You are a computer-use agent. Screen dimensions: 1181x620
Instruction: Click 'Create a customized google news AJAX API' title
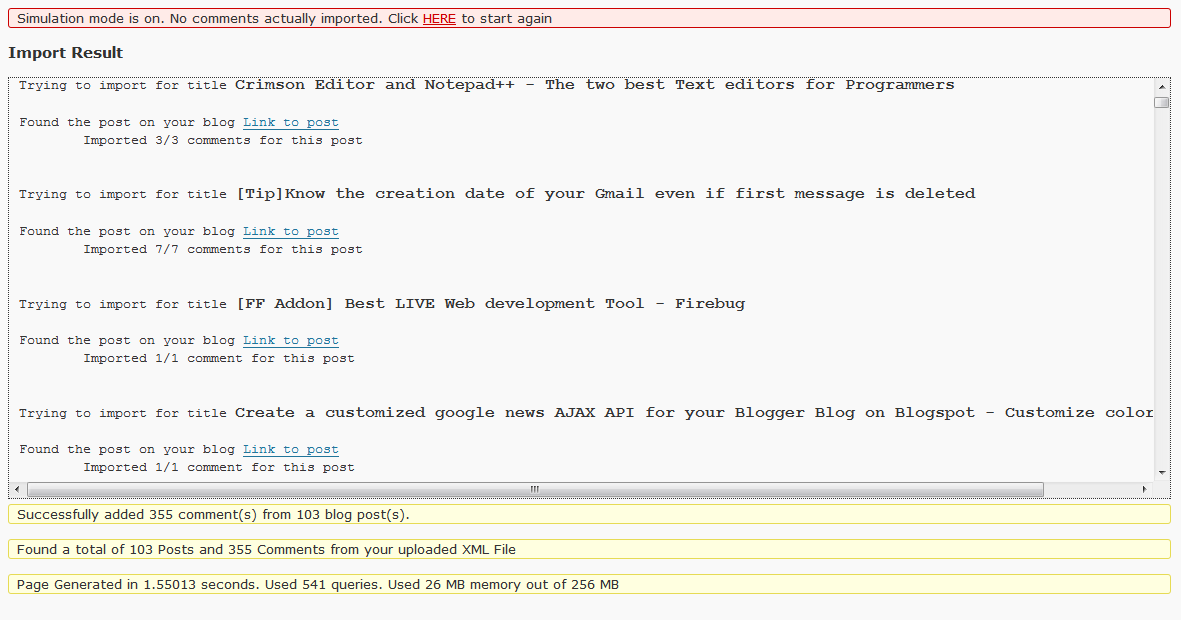(x=694, y=413)
